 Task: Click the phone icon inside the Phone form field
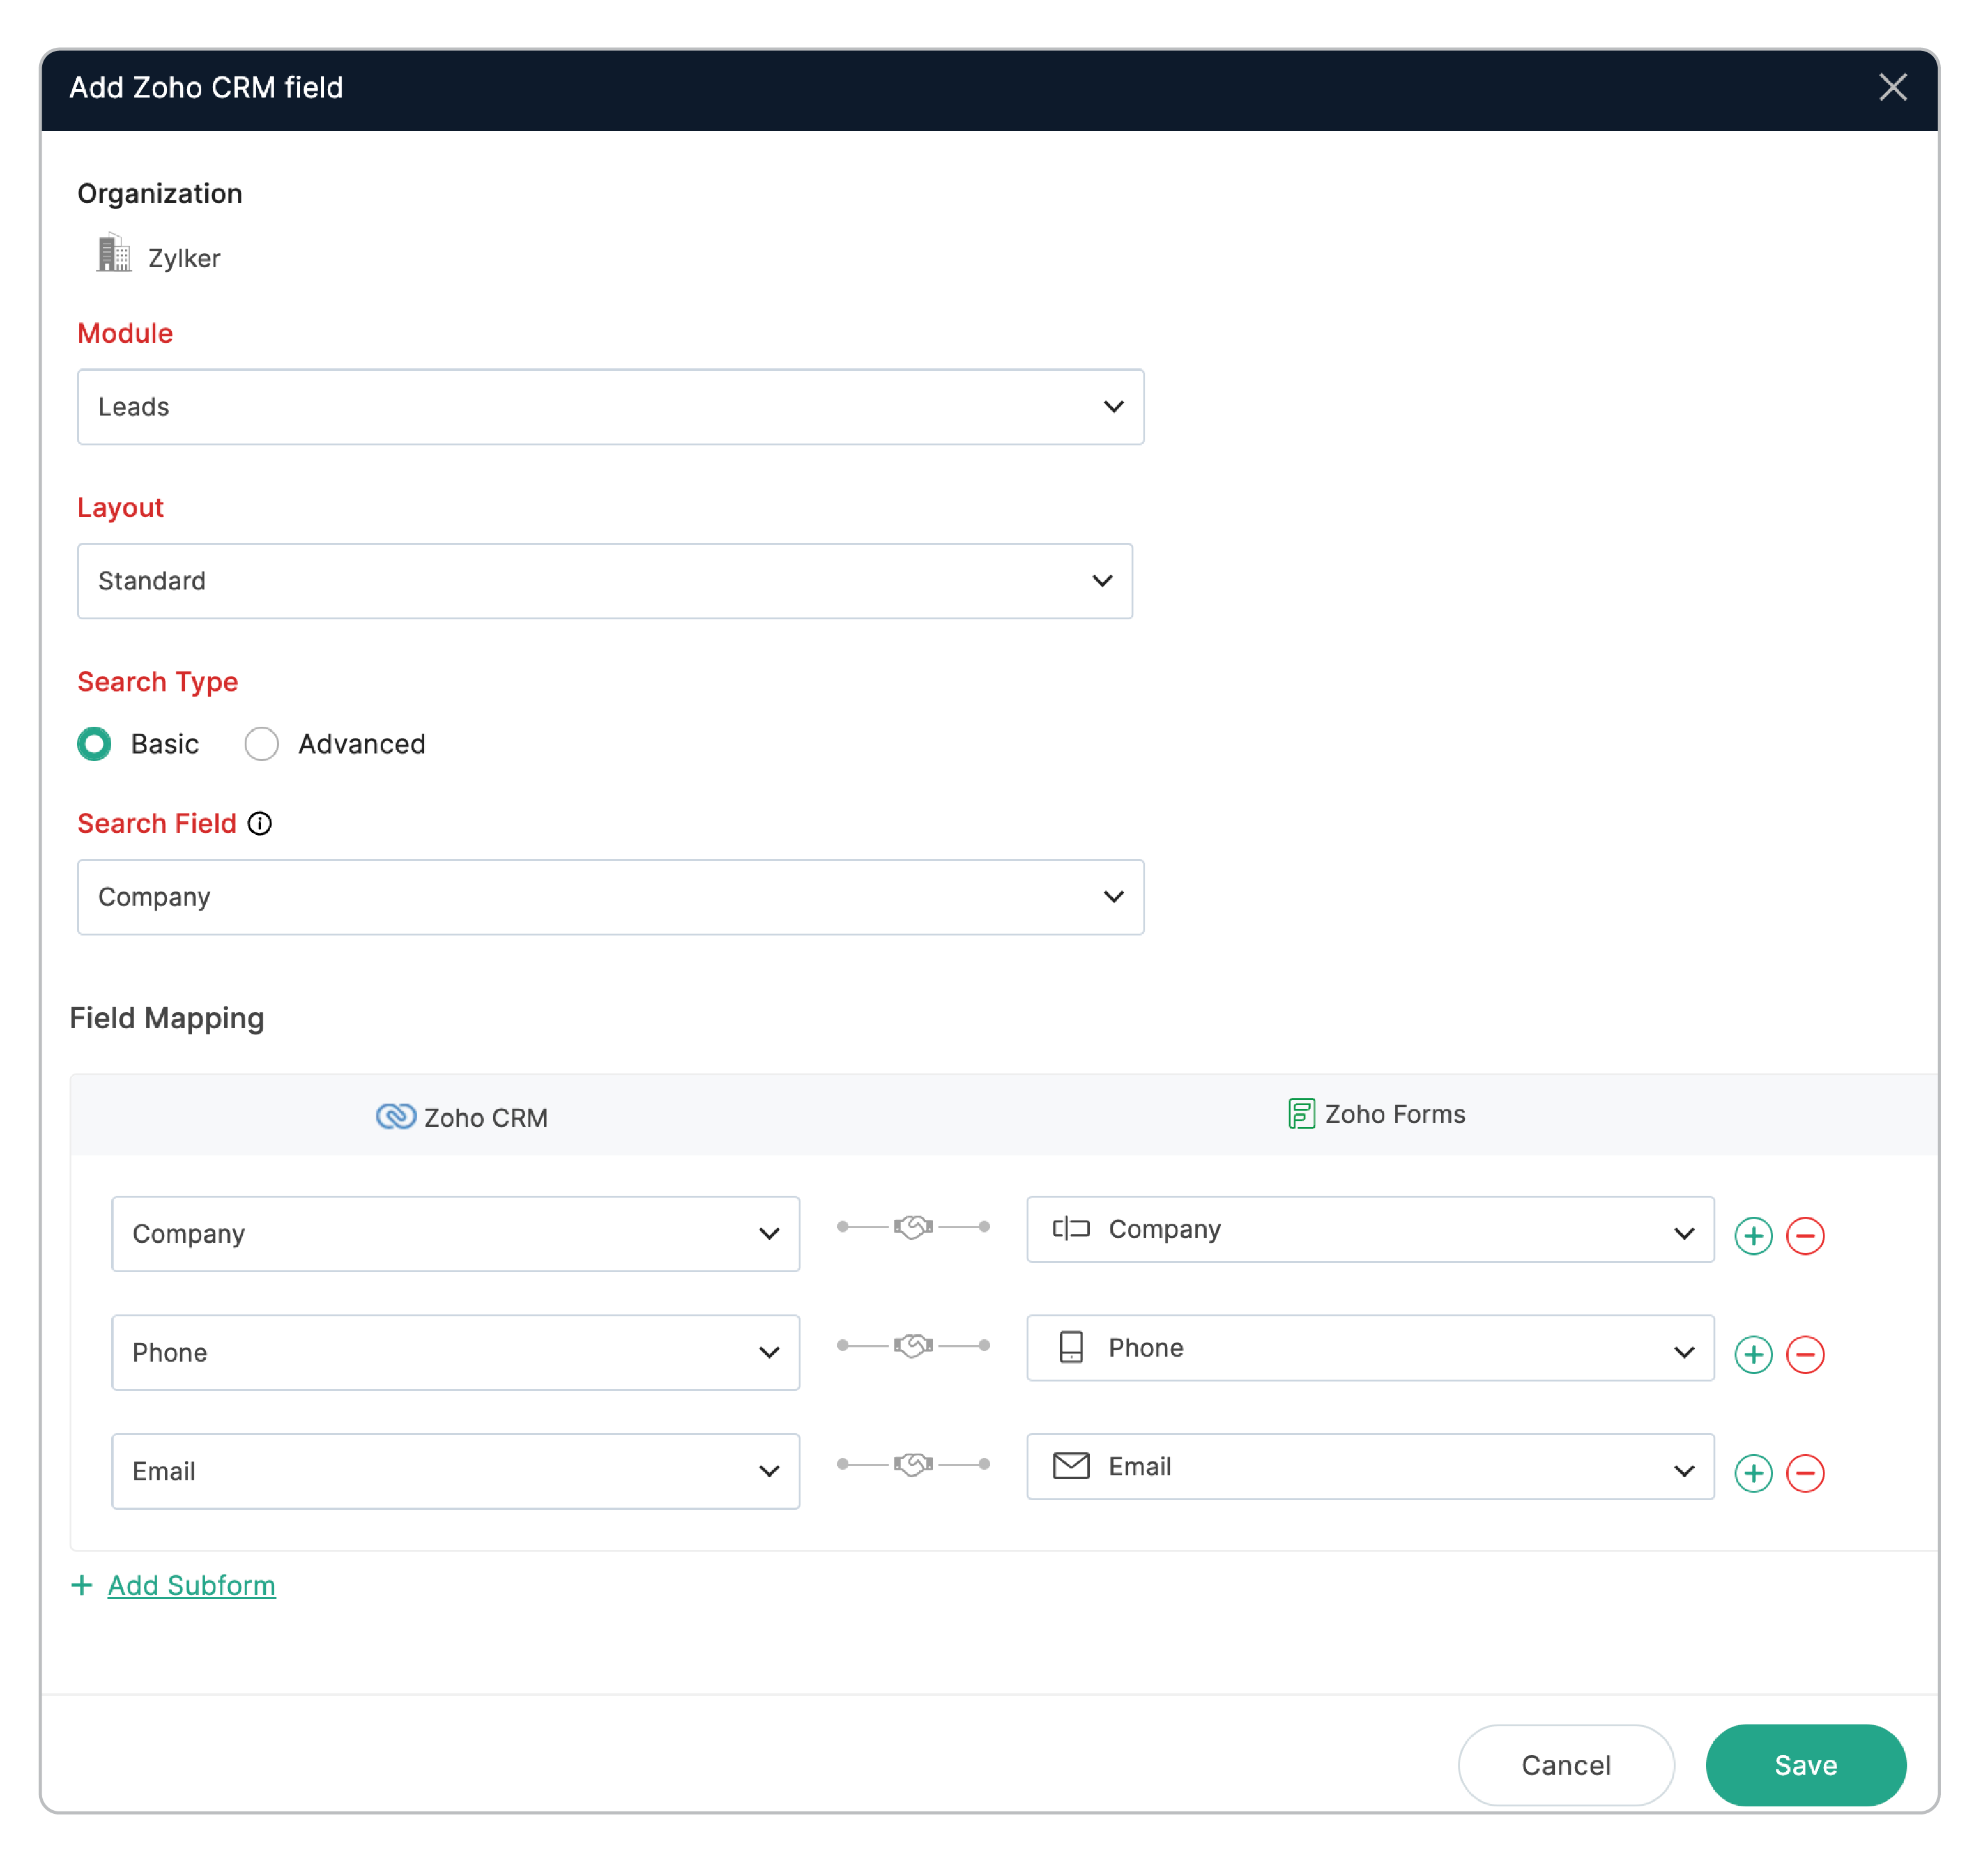click(x=1070, y=1347)
